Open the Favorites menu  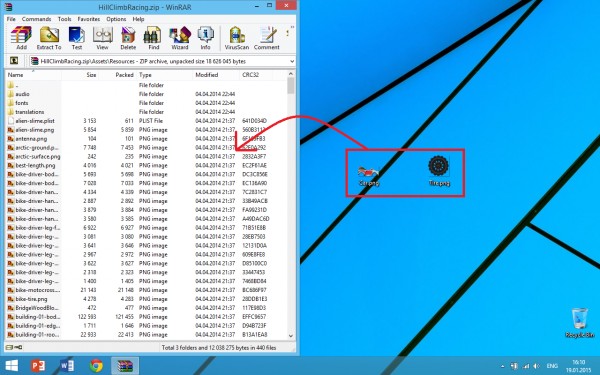(89, 19)
